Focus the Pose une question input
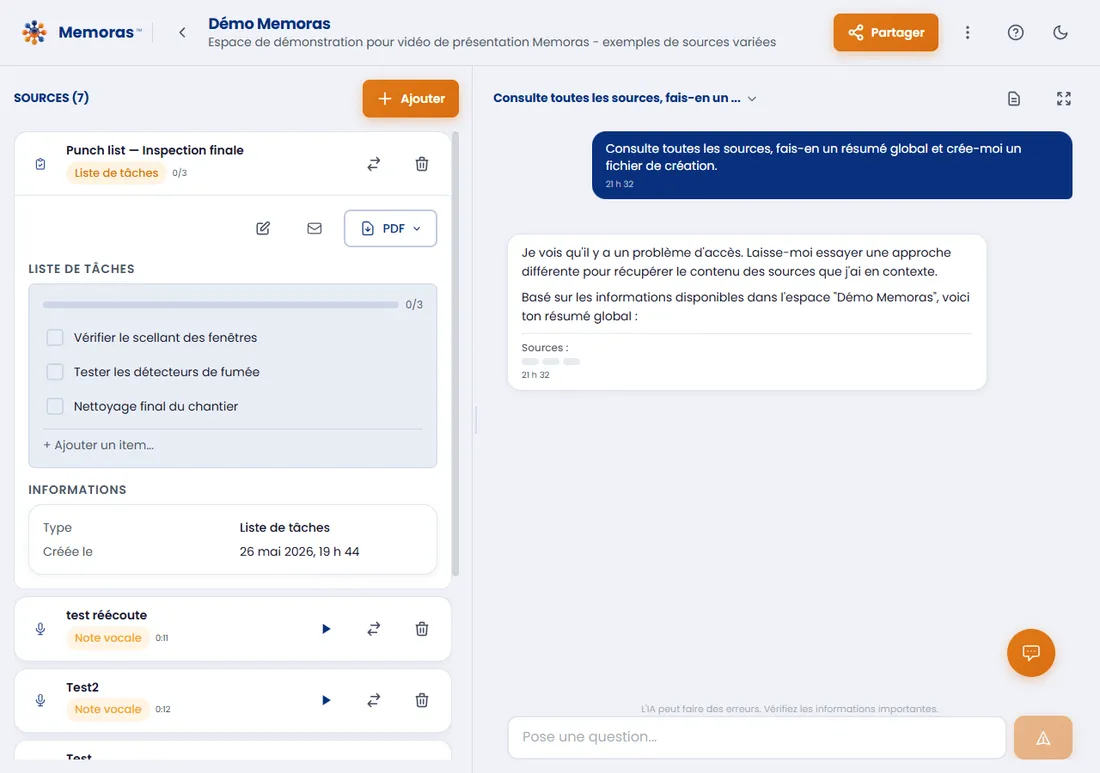1100x773 pixels. point(756,737)
